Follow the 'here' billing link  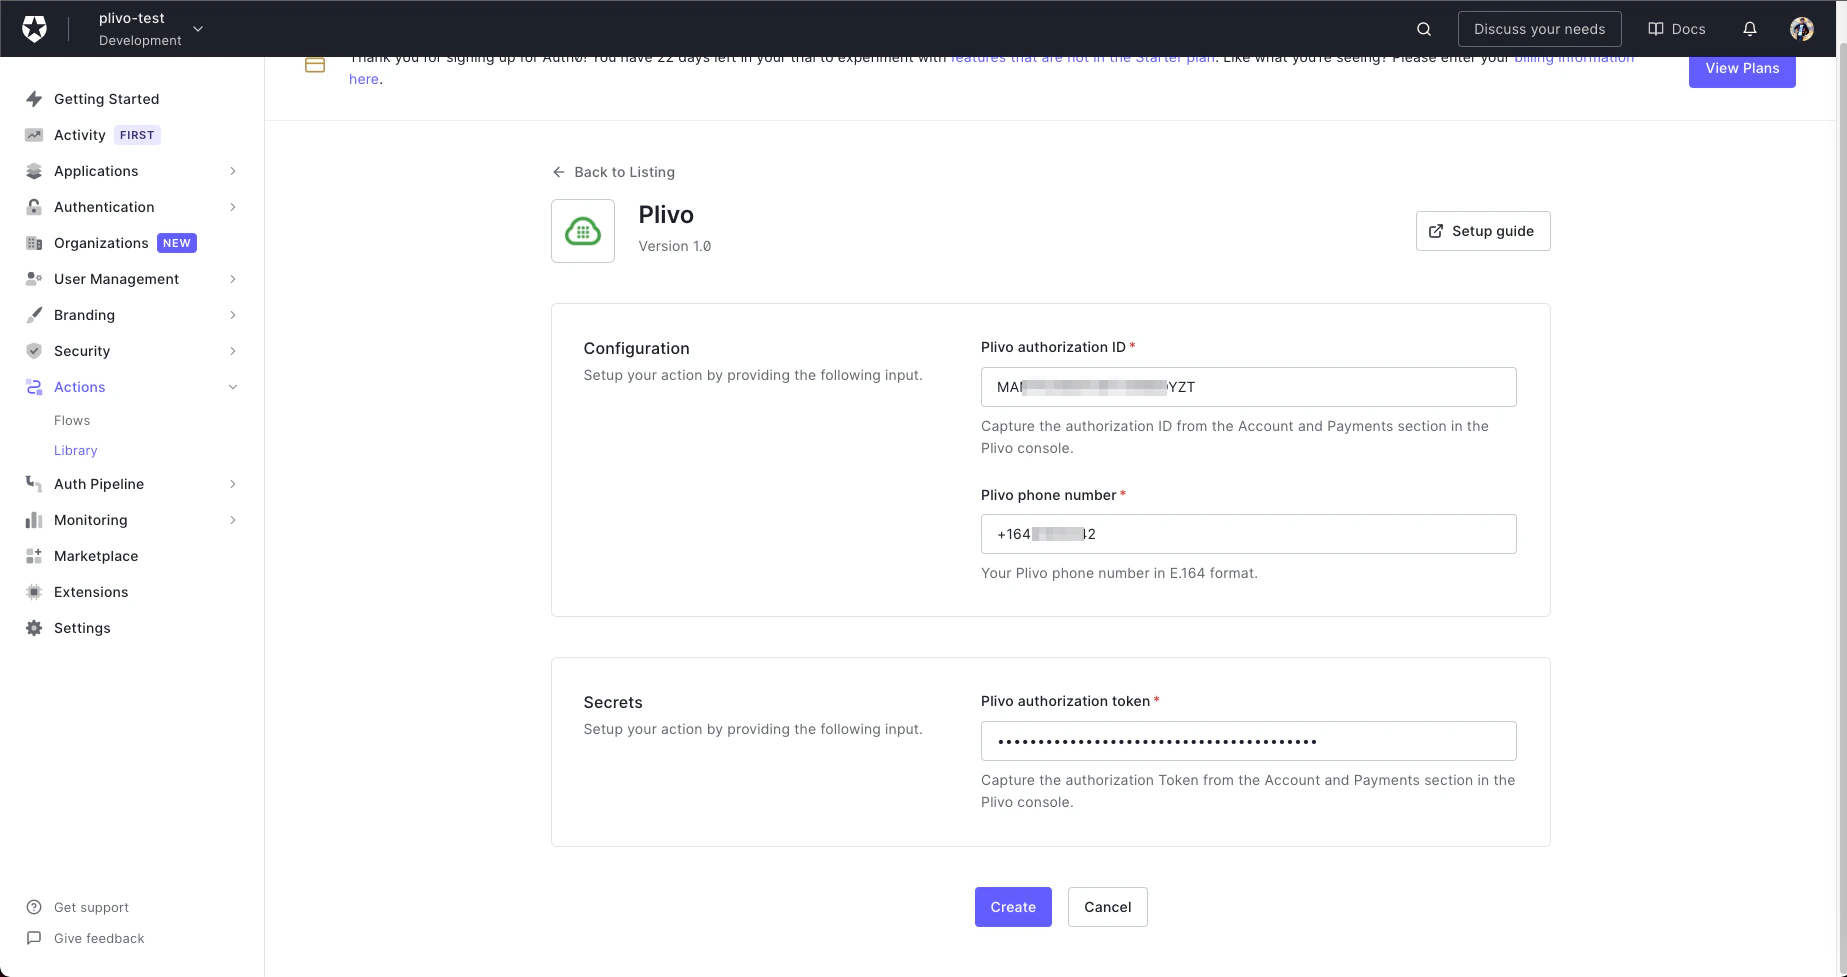click(364, 79)
